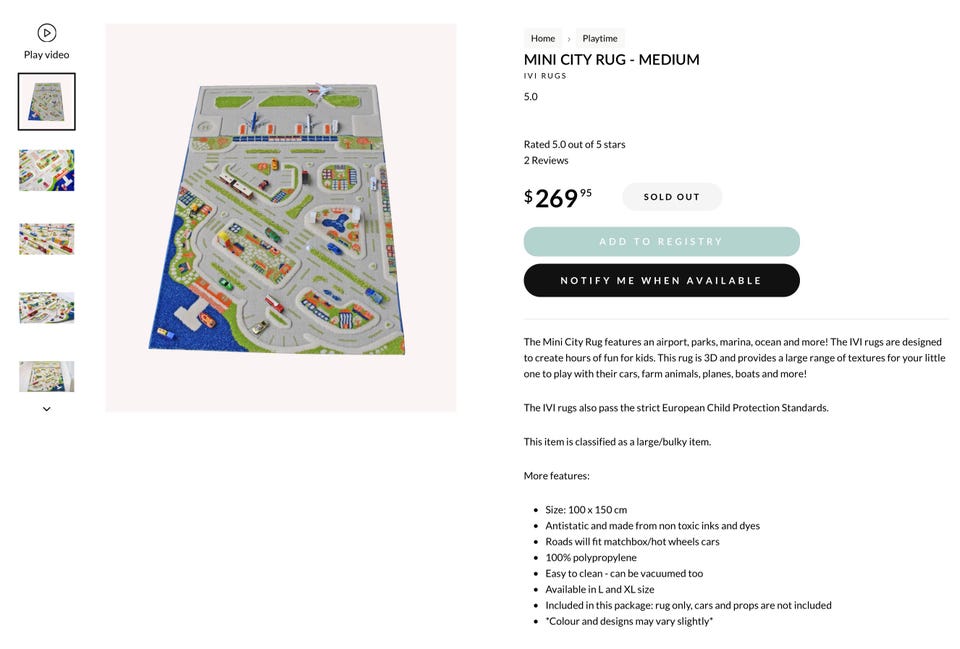
Task: Open the IVI RUGS brand link
Action: [x=545, y=76]
